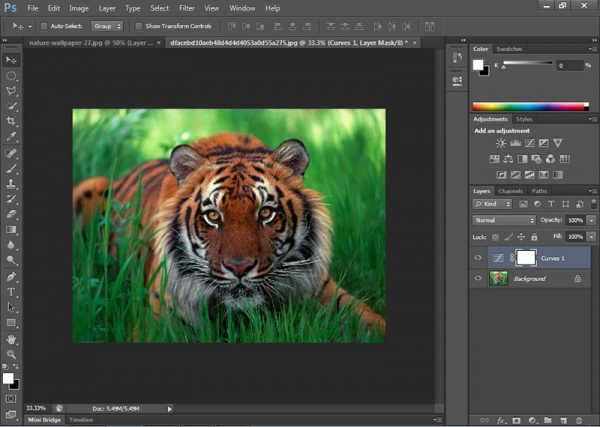Open the Mini Bridge panel
This screenshot has width=600, height=427.
pyautogui.click(x=42, y=422)
